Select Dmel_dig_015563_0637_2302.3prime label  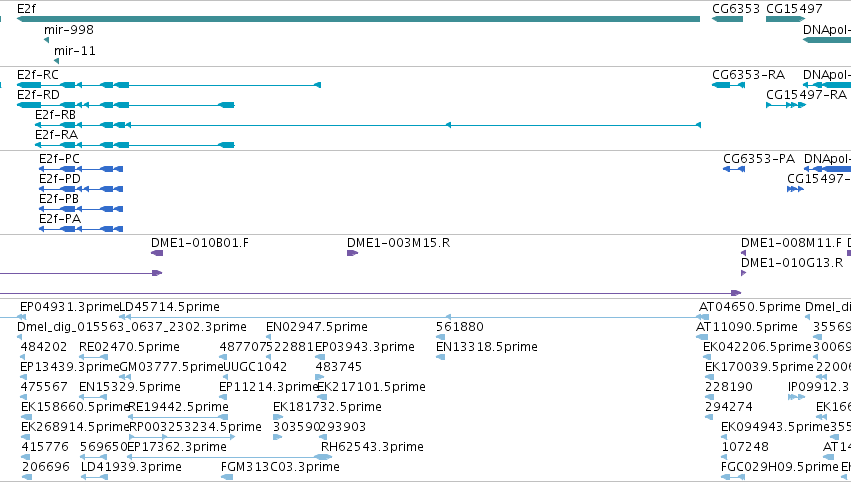(132, 327)
